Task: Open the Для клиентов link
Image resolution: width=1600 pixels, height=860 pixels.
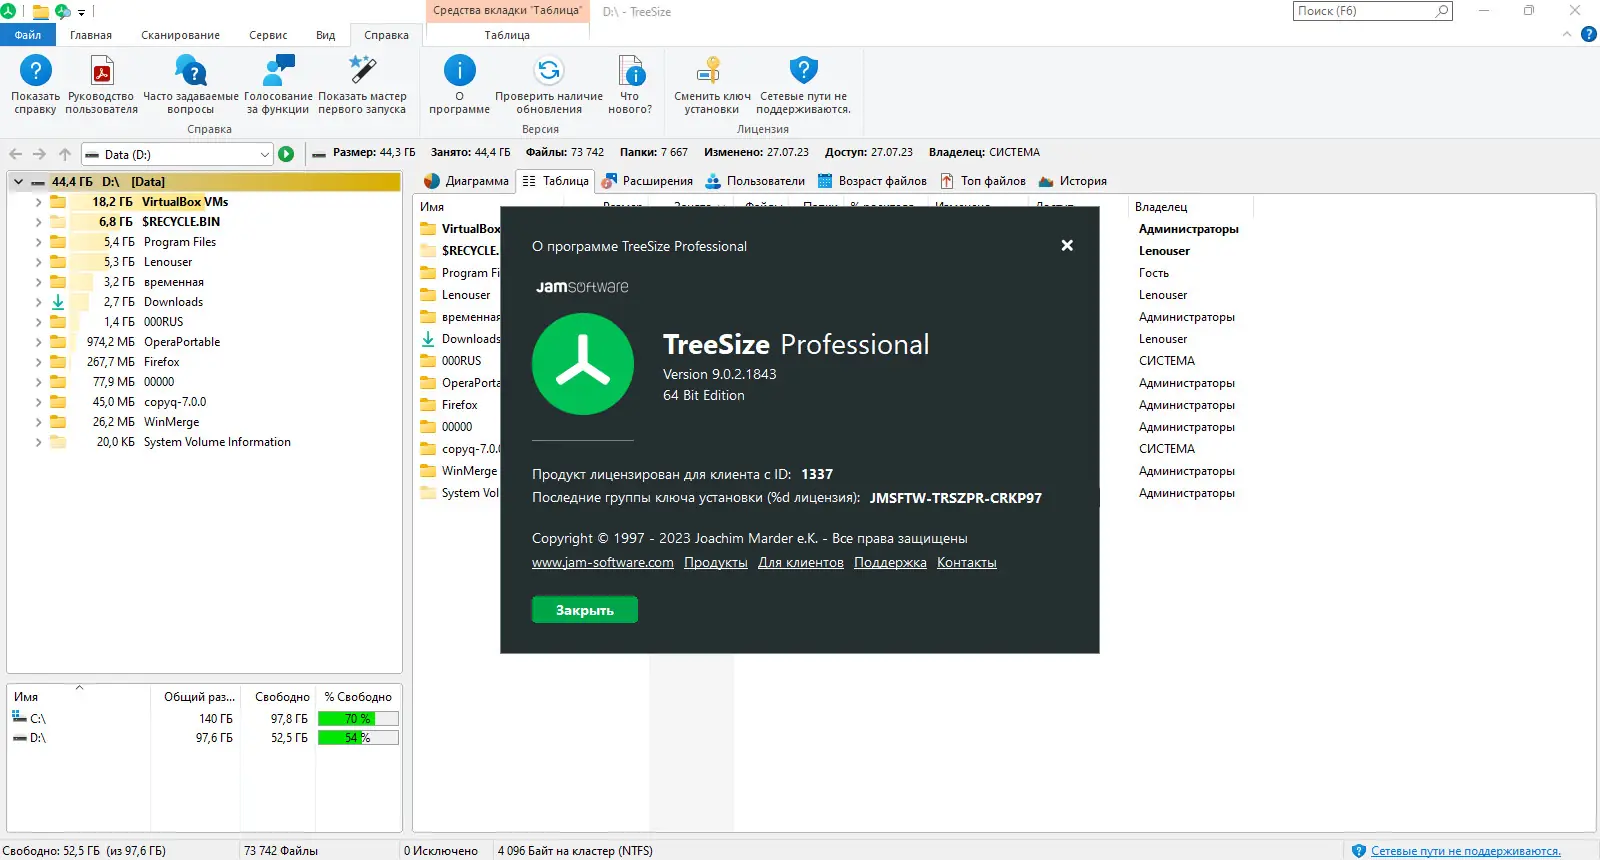Action: pos(801,563)
